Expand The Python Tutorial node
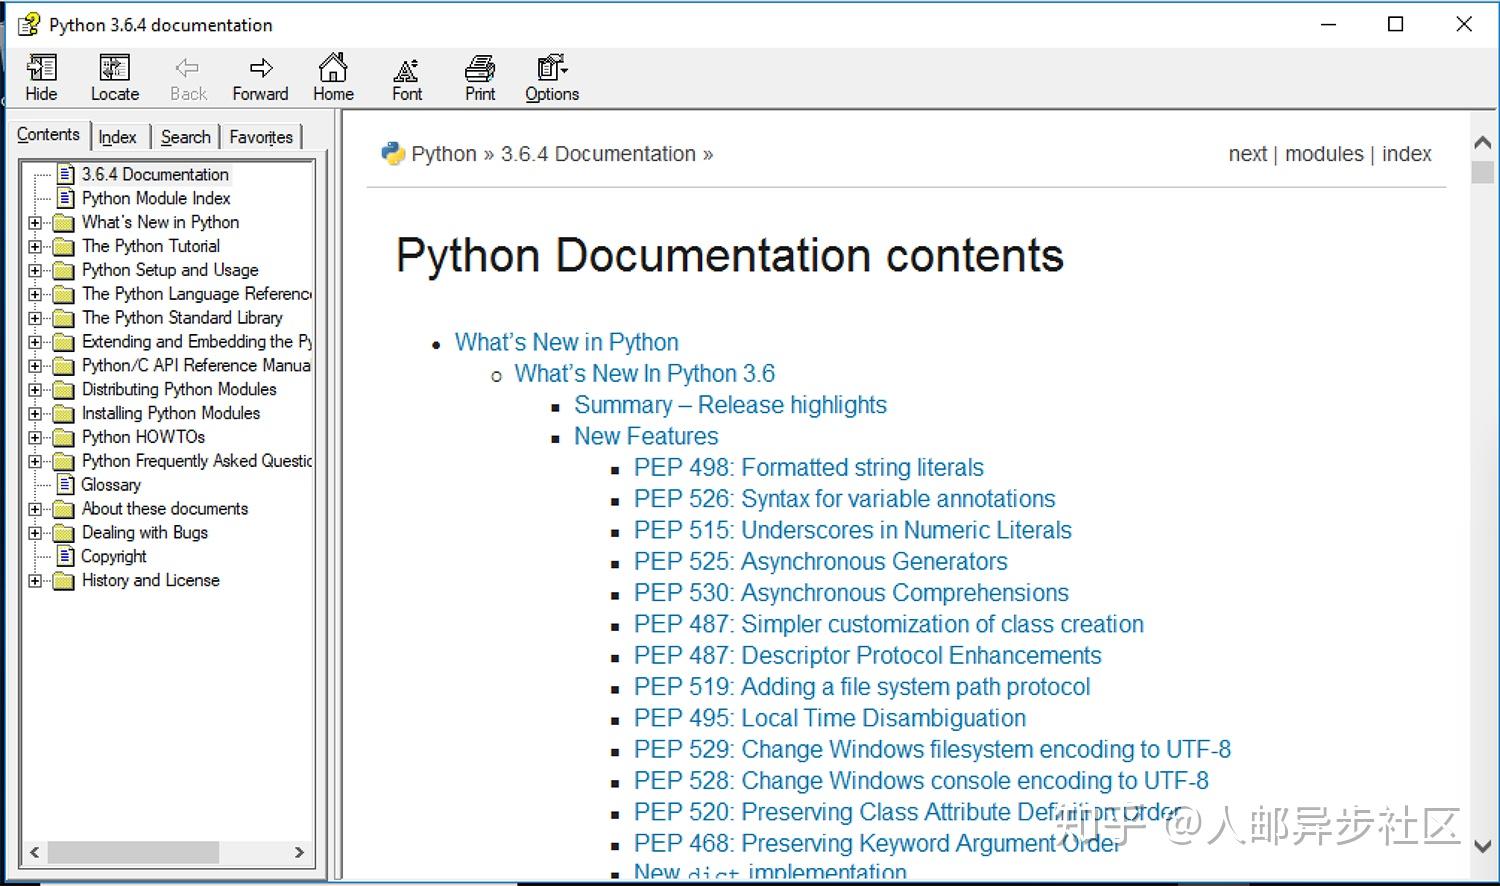This screenshot has width=1500, height=886. click(36, 246)
